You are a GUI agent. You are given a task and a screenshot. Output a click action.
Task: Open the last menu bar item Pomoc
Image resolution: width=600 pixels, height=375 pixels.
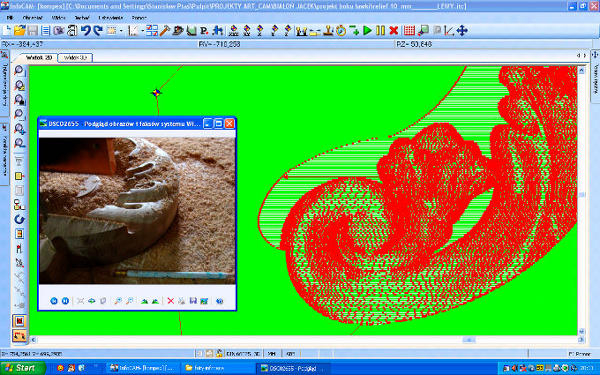pos(139,18)
